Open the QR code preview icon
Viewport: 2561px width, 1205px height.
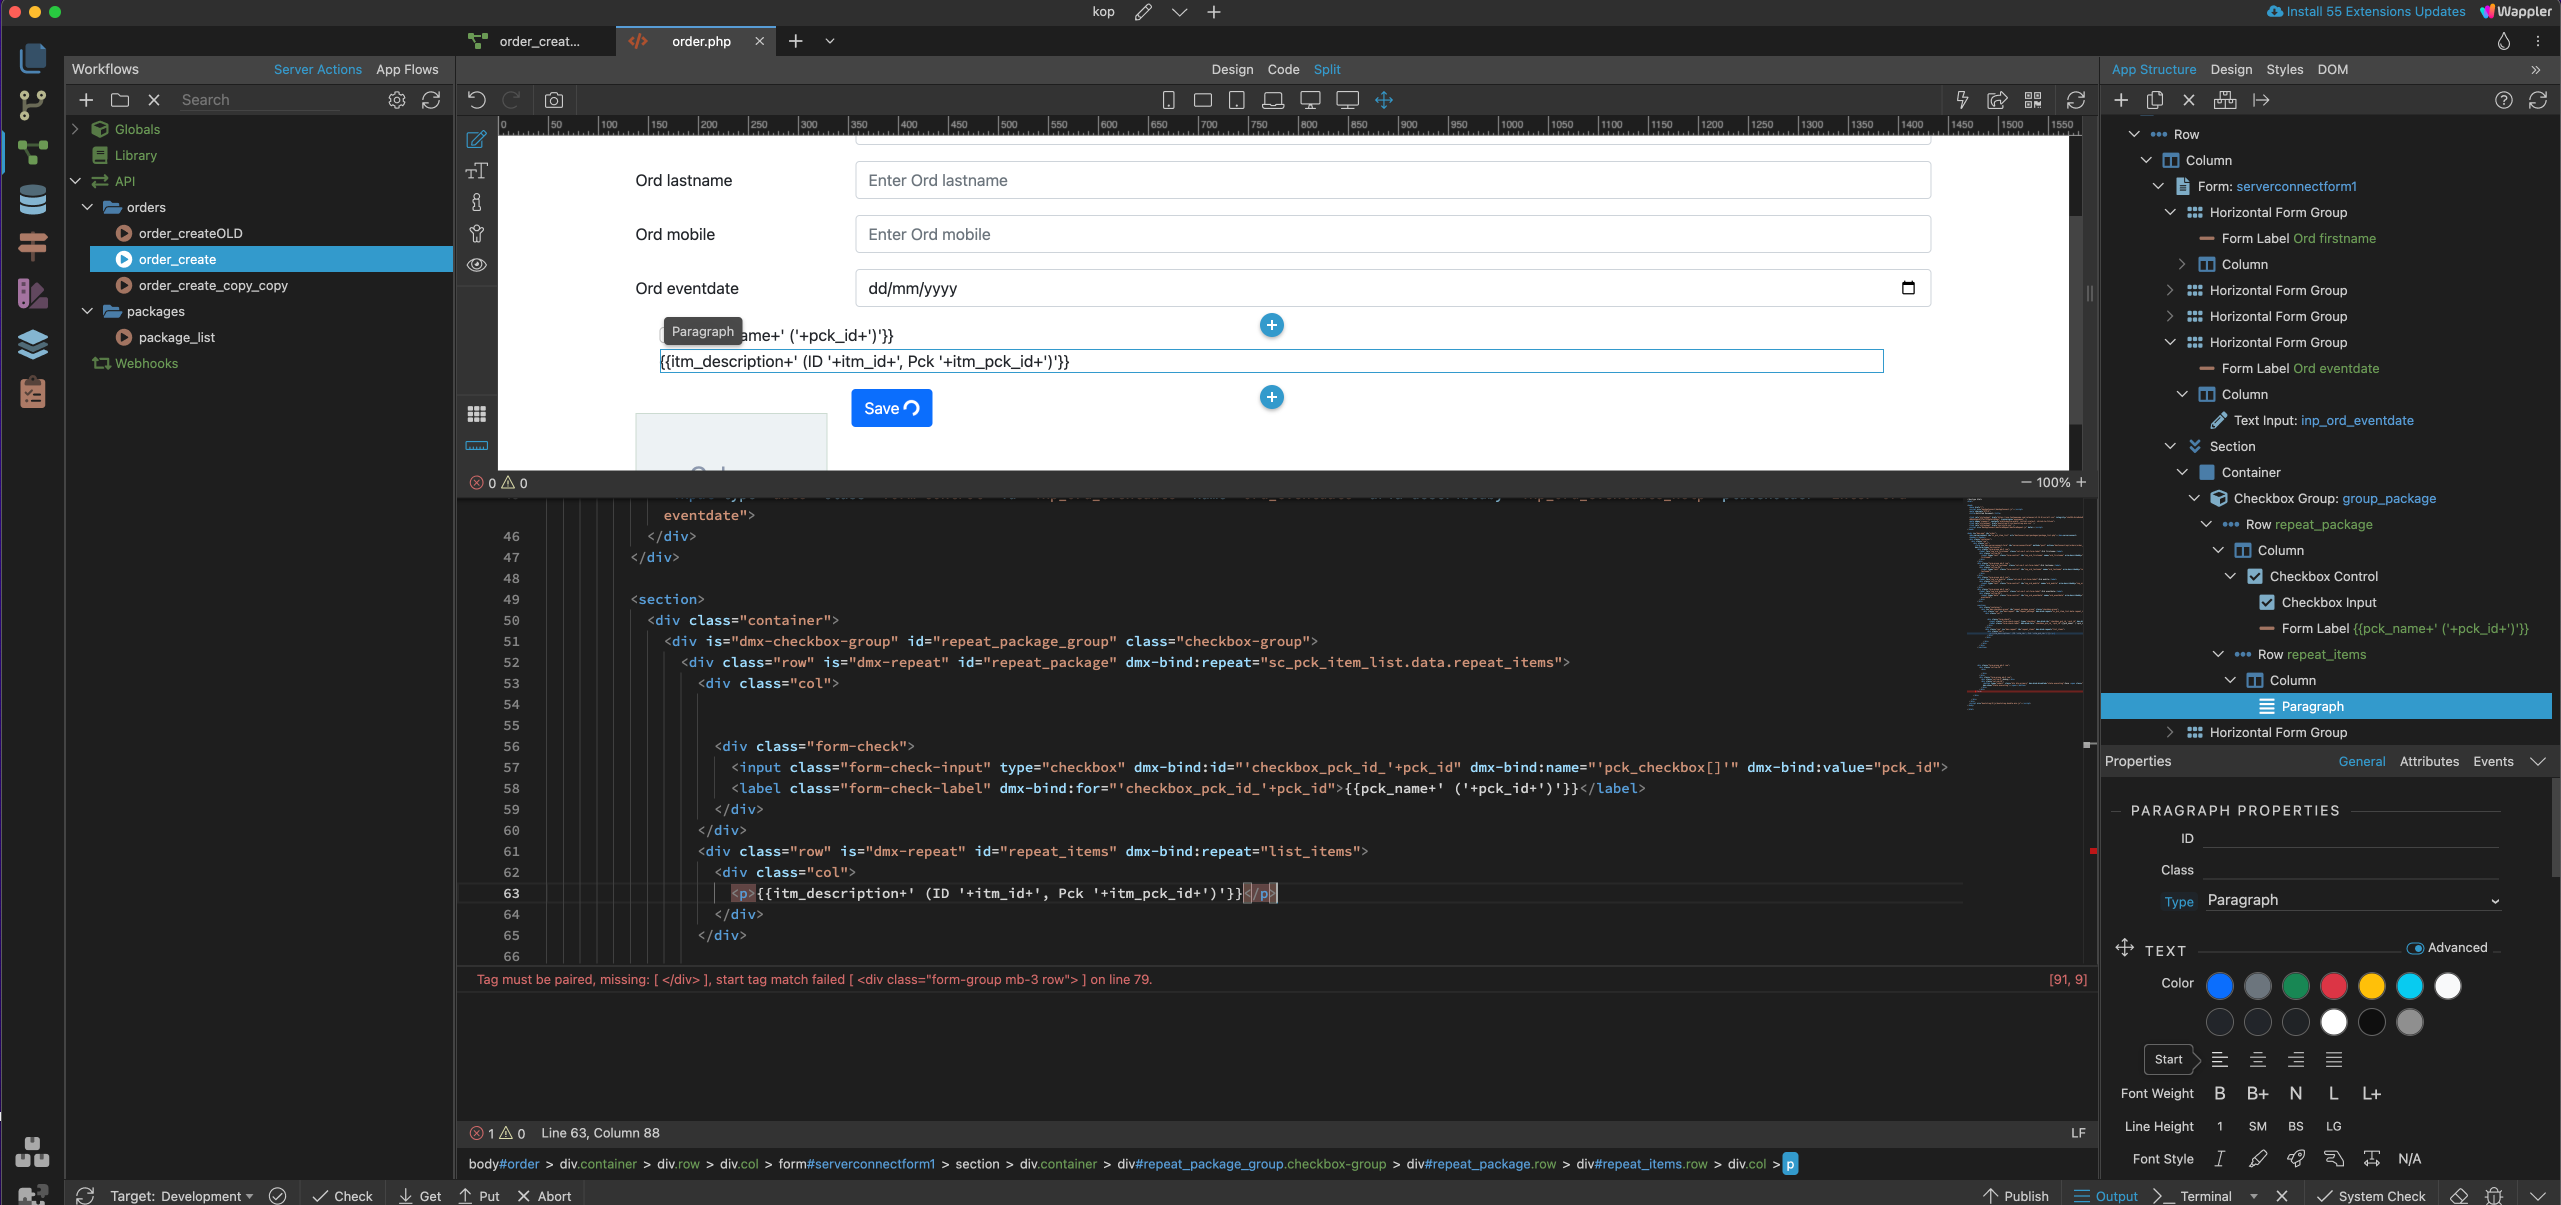2033,100
